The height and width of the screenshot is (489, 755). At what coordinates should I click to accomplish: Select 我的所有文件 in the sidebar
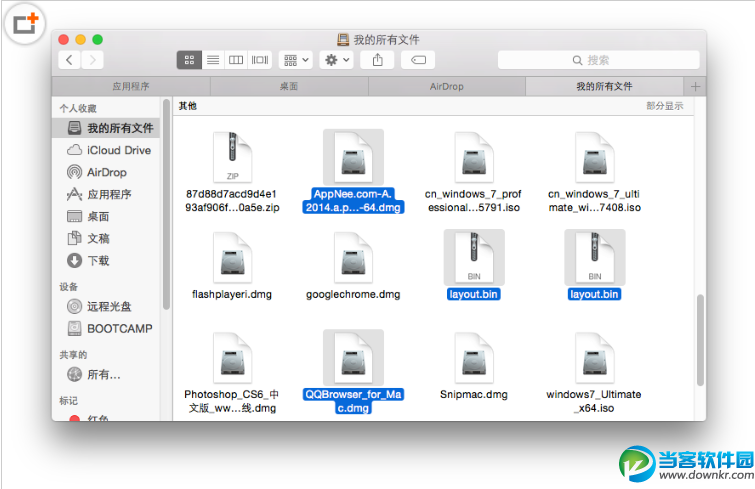coord(106,128)
